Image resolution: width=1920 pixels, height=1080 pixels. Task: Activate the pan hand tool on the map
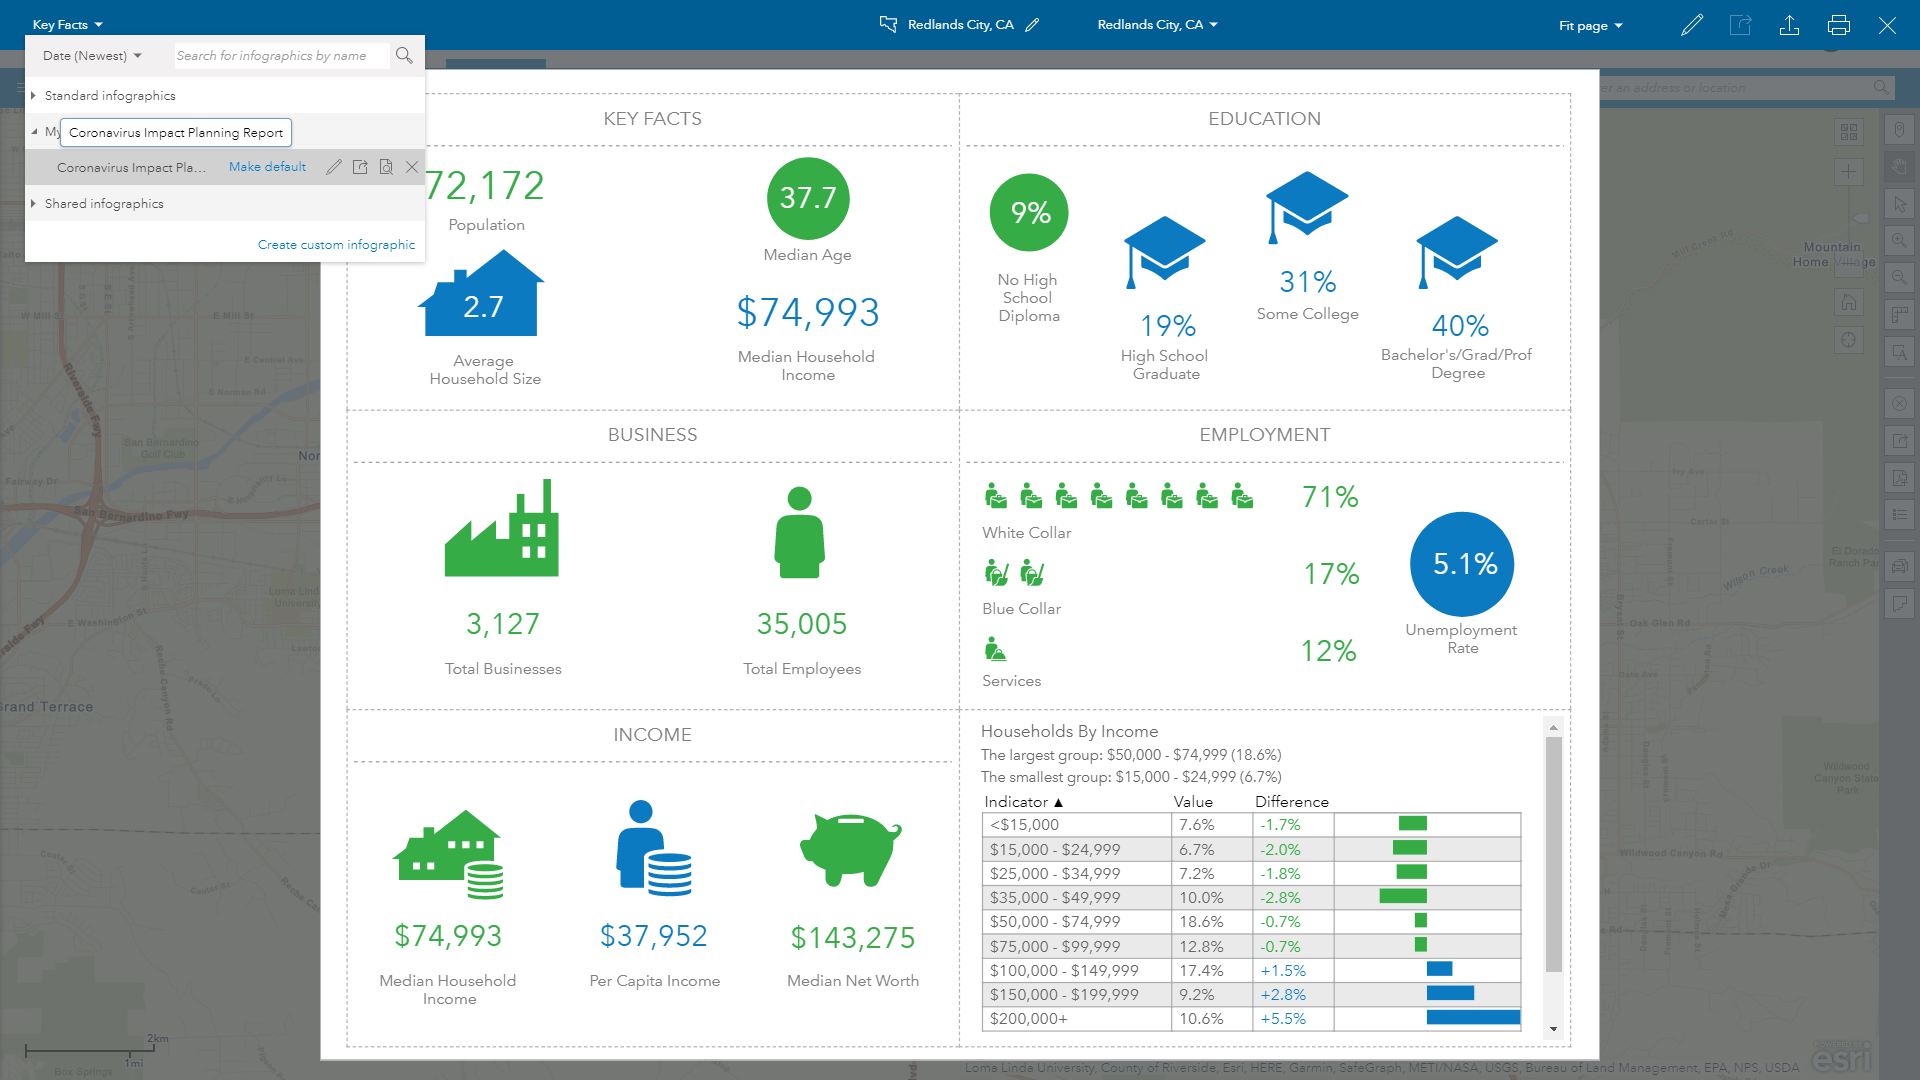[1899, 166]
